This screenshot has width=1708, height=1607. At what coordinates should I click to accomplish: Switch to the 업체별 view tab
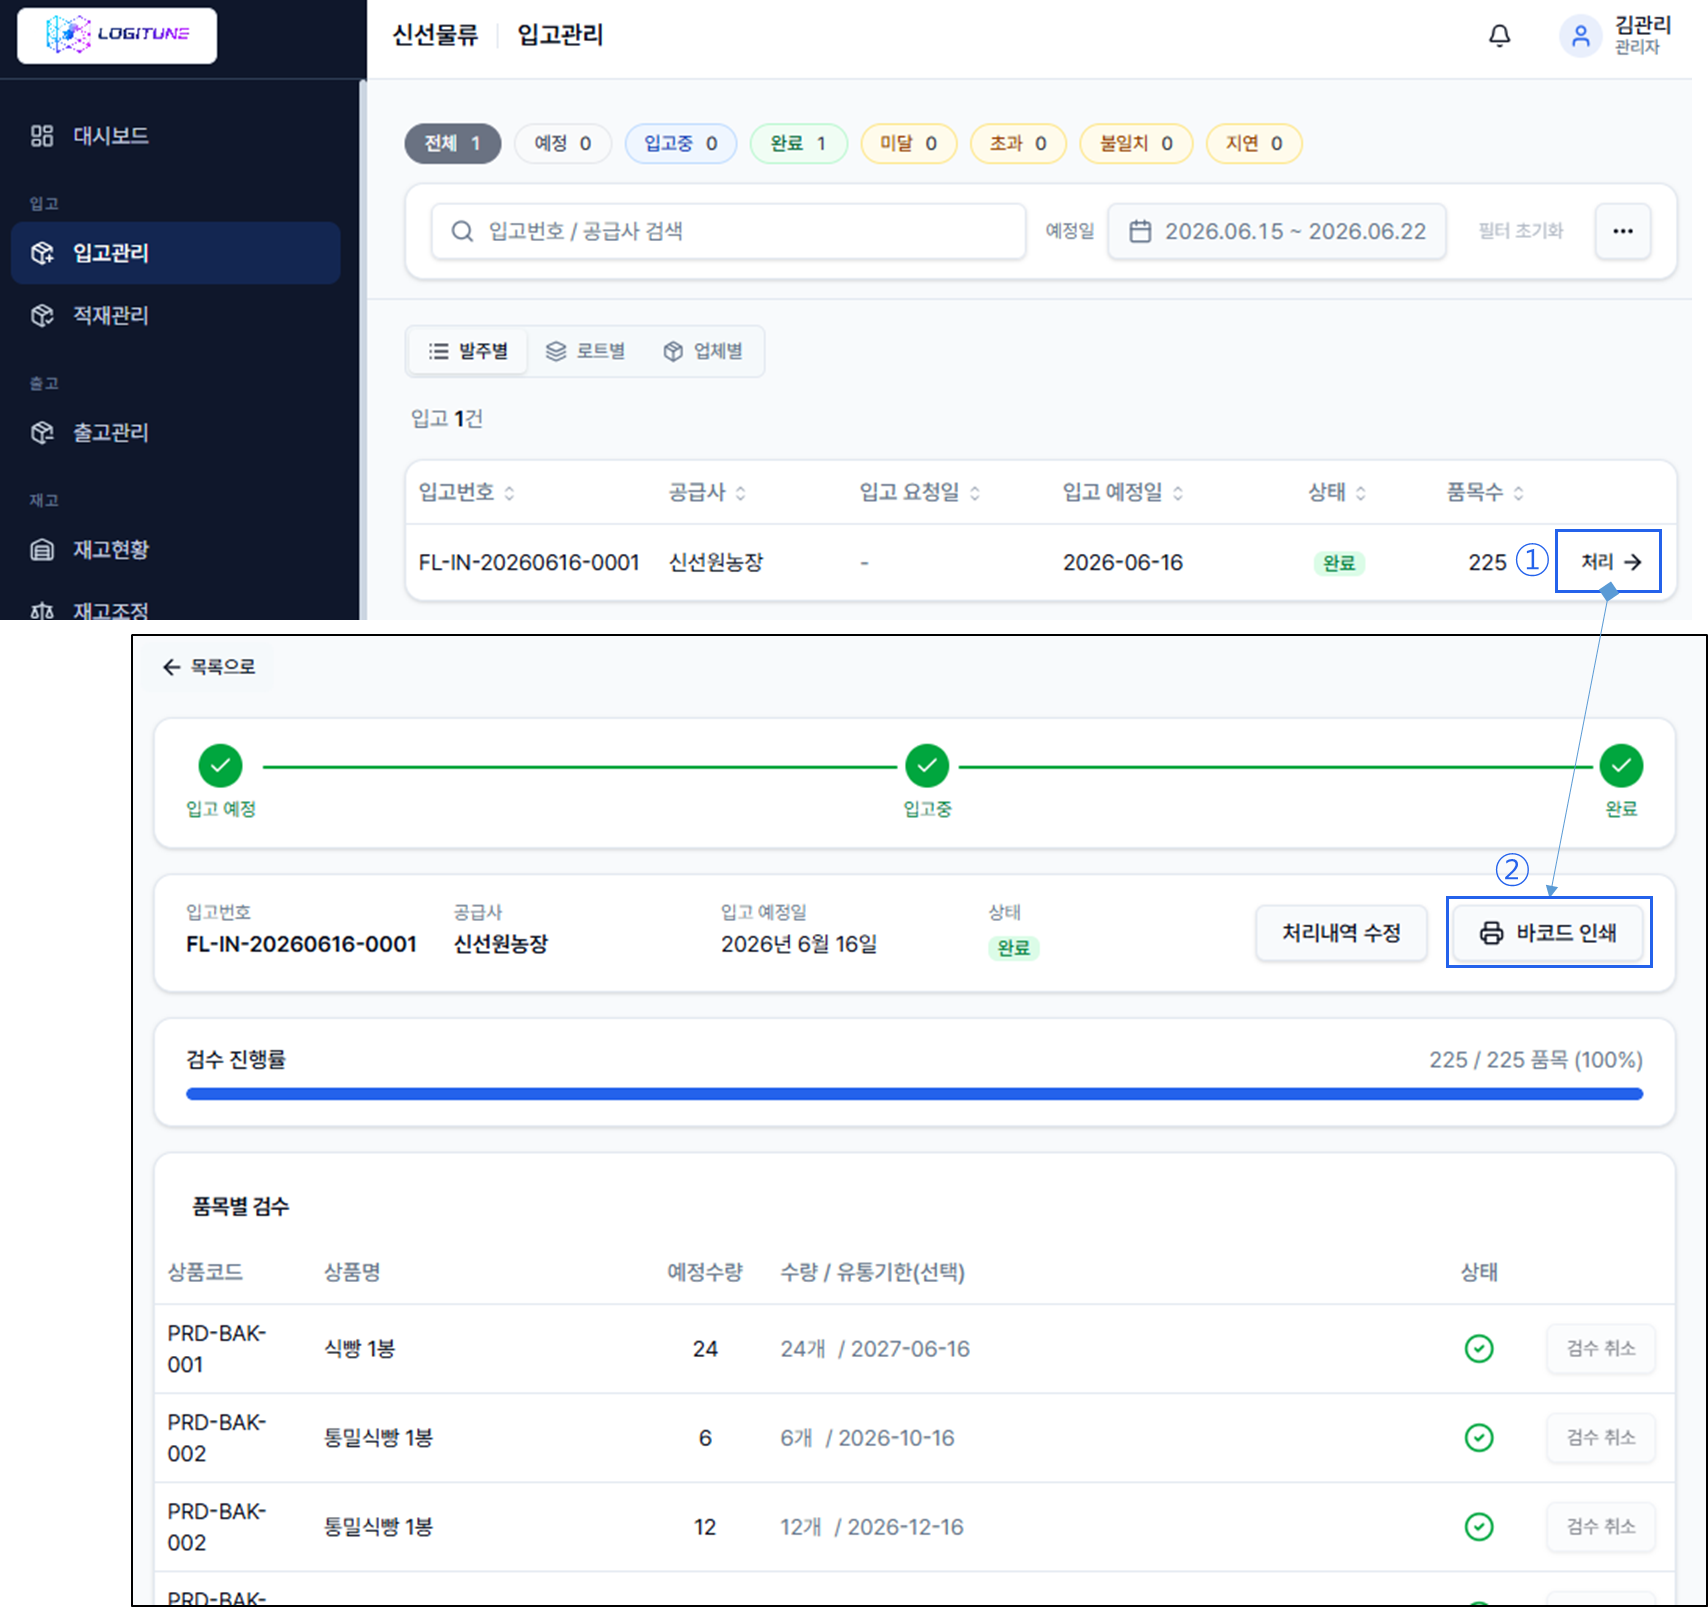(703, 351)
